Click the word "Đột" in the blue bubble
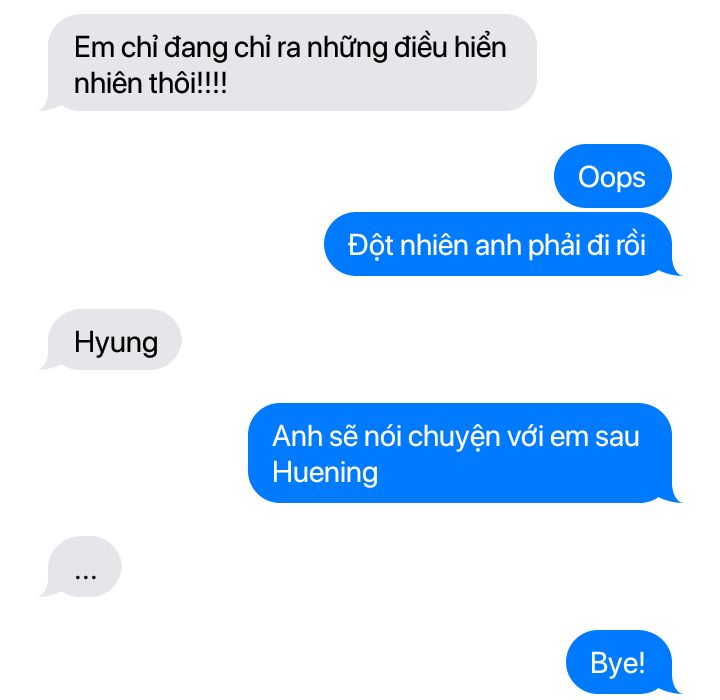Image resolution: width=720 pixels, height=700 pixels. pyautogui.click(x=371, y=245)
